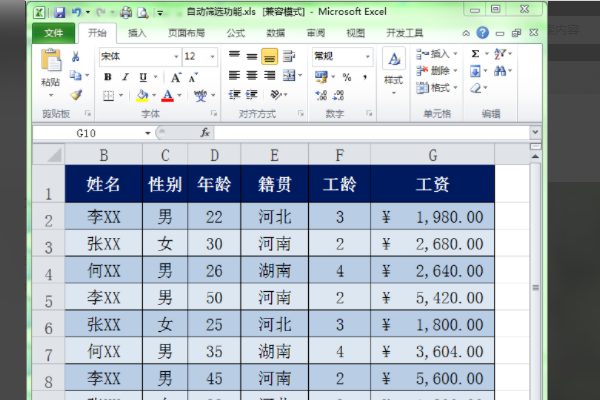Decrease font size with small A icon
This screenshot has height=400, width=600.
click(193, 77)
